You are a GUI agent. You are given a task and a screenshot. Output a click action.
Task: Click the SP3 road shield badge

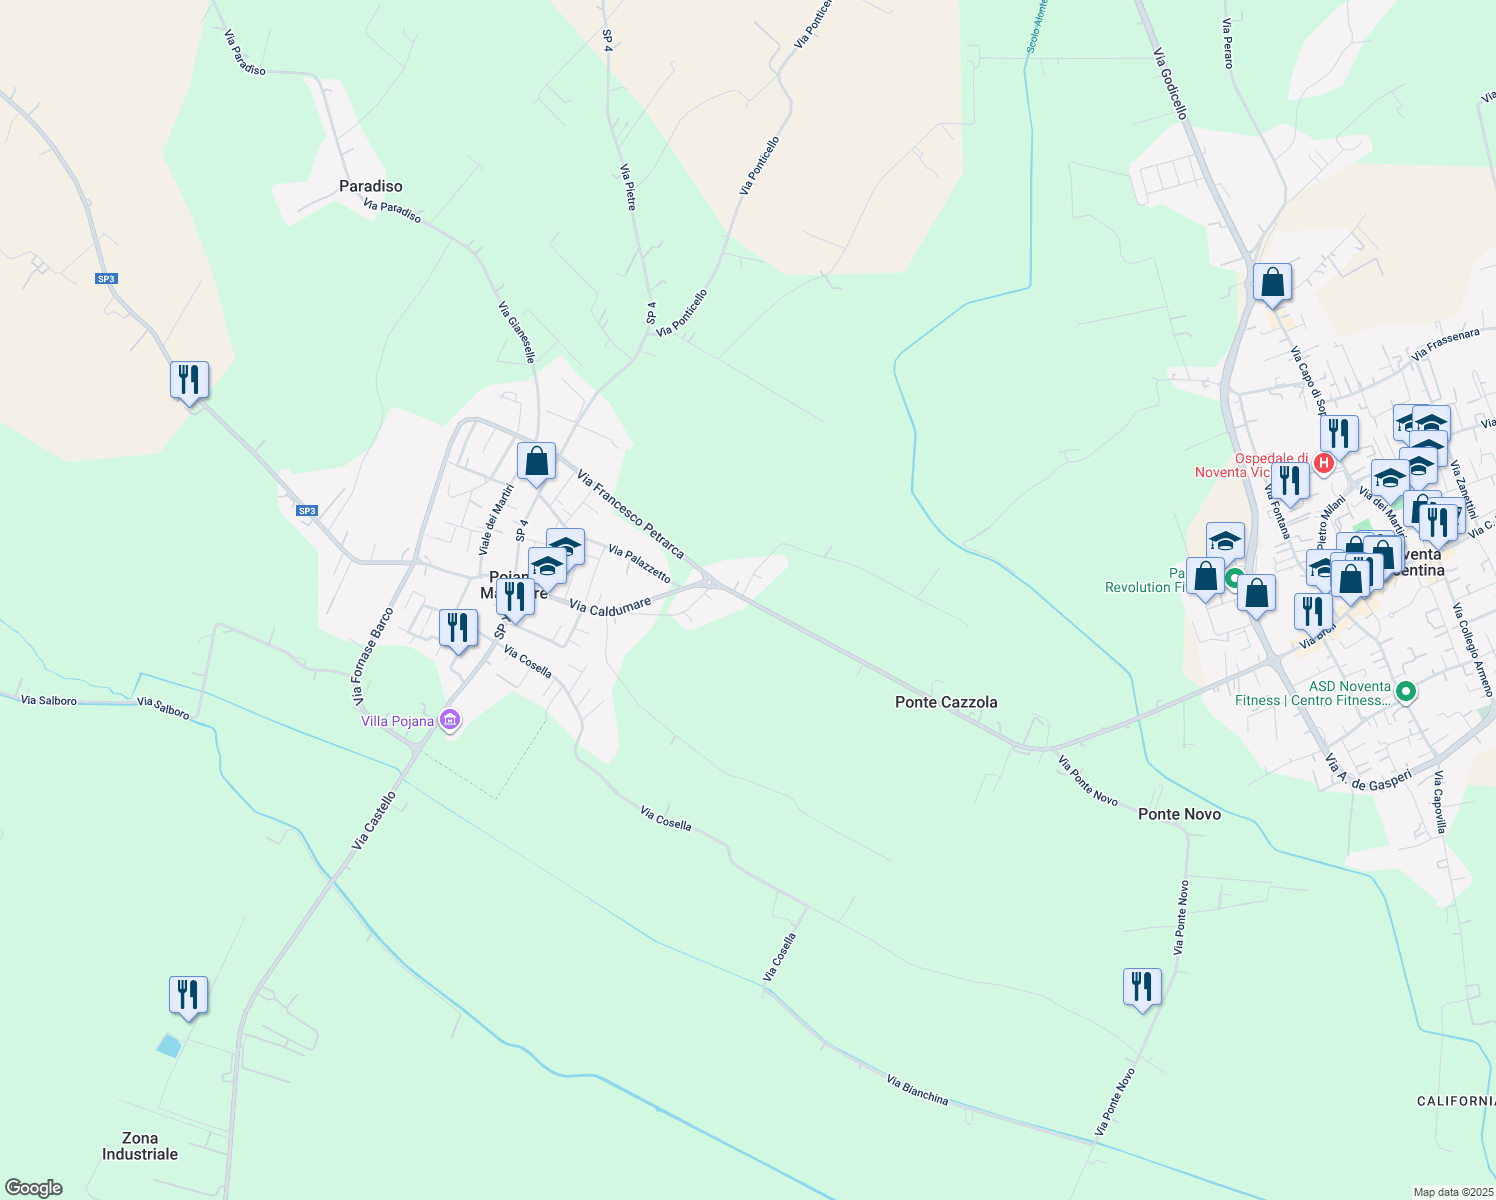105,278
